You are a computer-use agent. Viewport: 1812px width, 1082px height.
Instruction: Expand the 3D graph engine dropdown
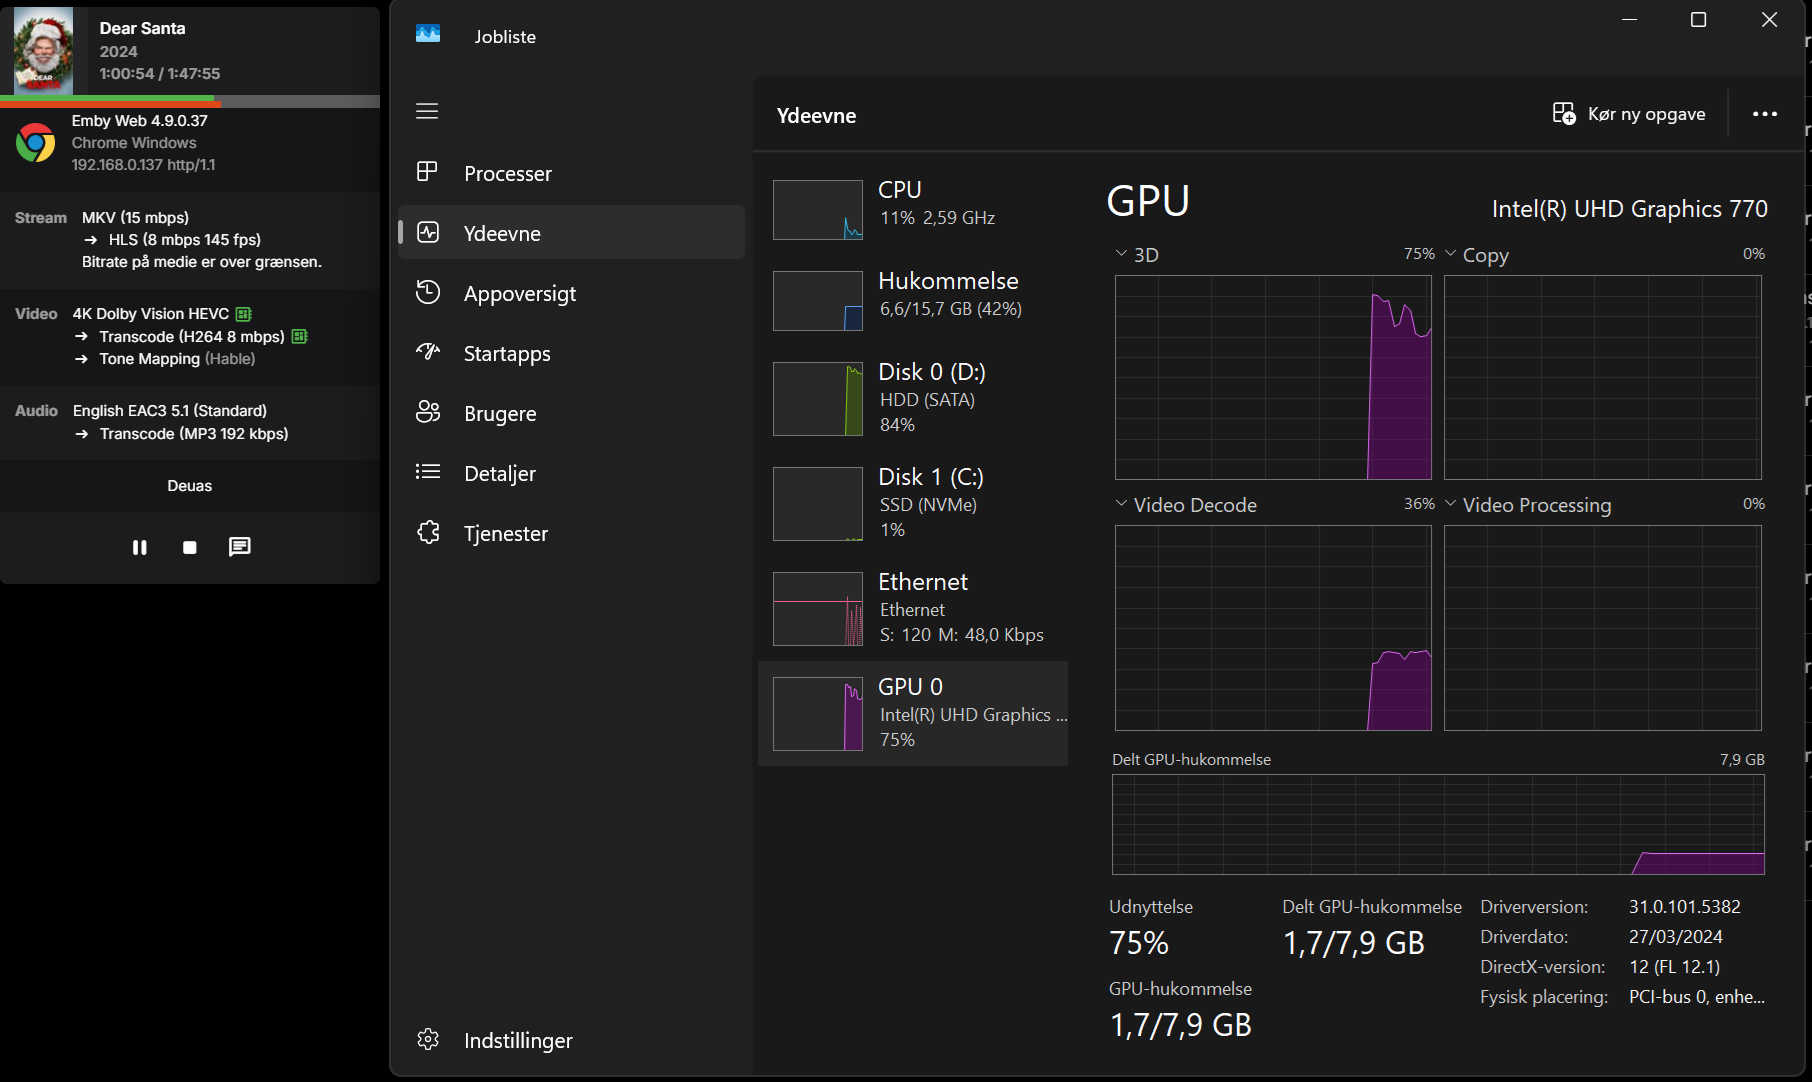coord(1121,254)
